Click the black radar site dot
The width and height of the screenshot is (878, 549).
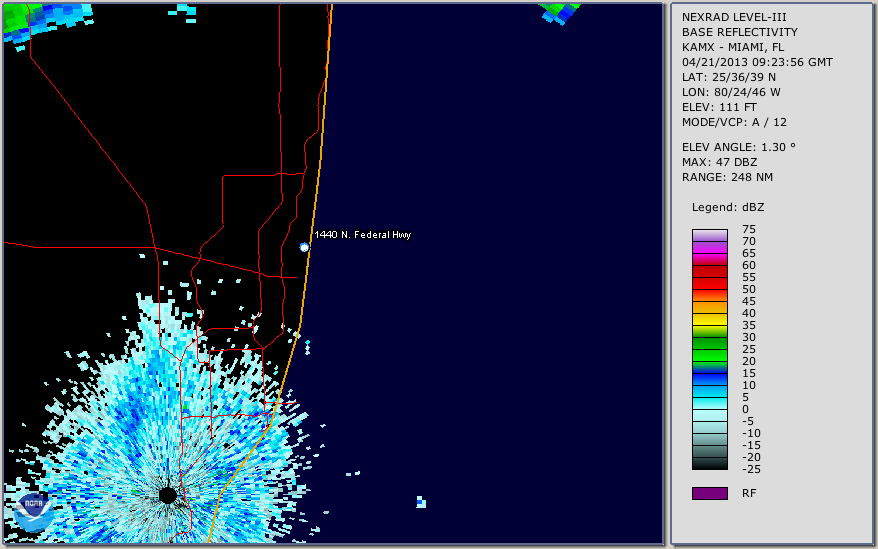(167, 495)
